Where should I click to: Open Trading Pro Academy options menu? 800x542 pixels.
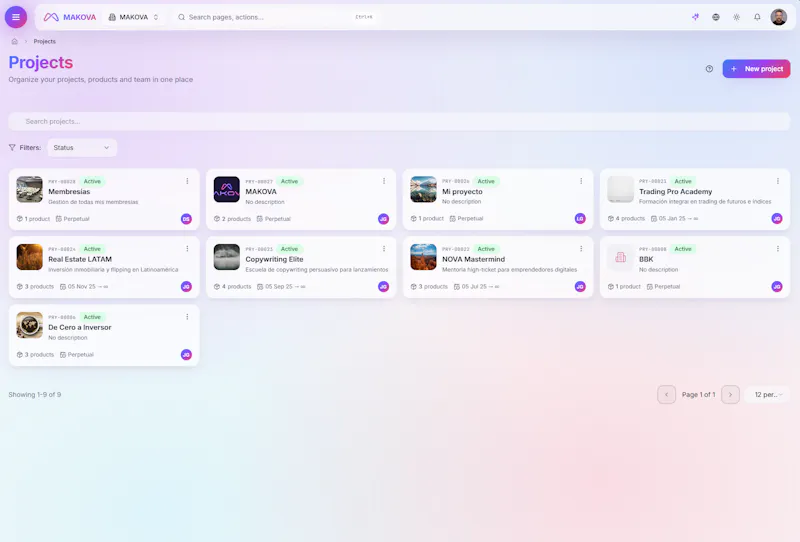click(x=778, y=181)
